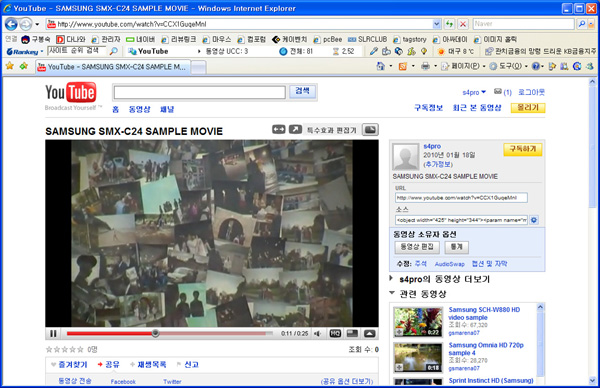Mute the video using the speaker icon

[x=317, y=334]
